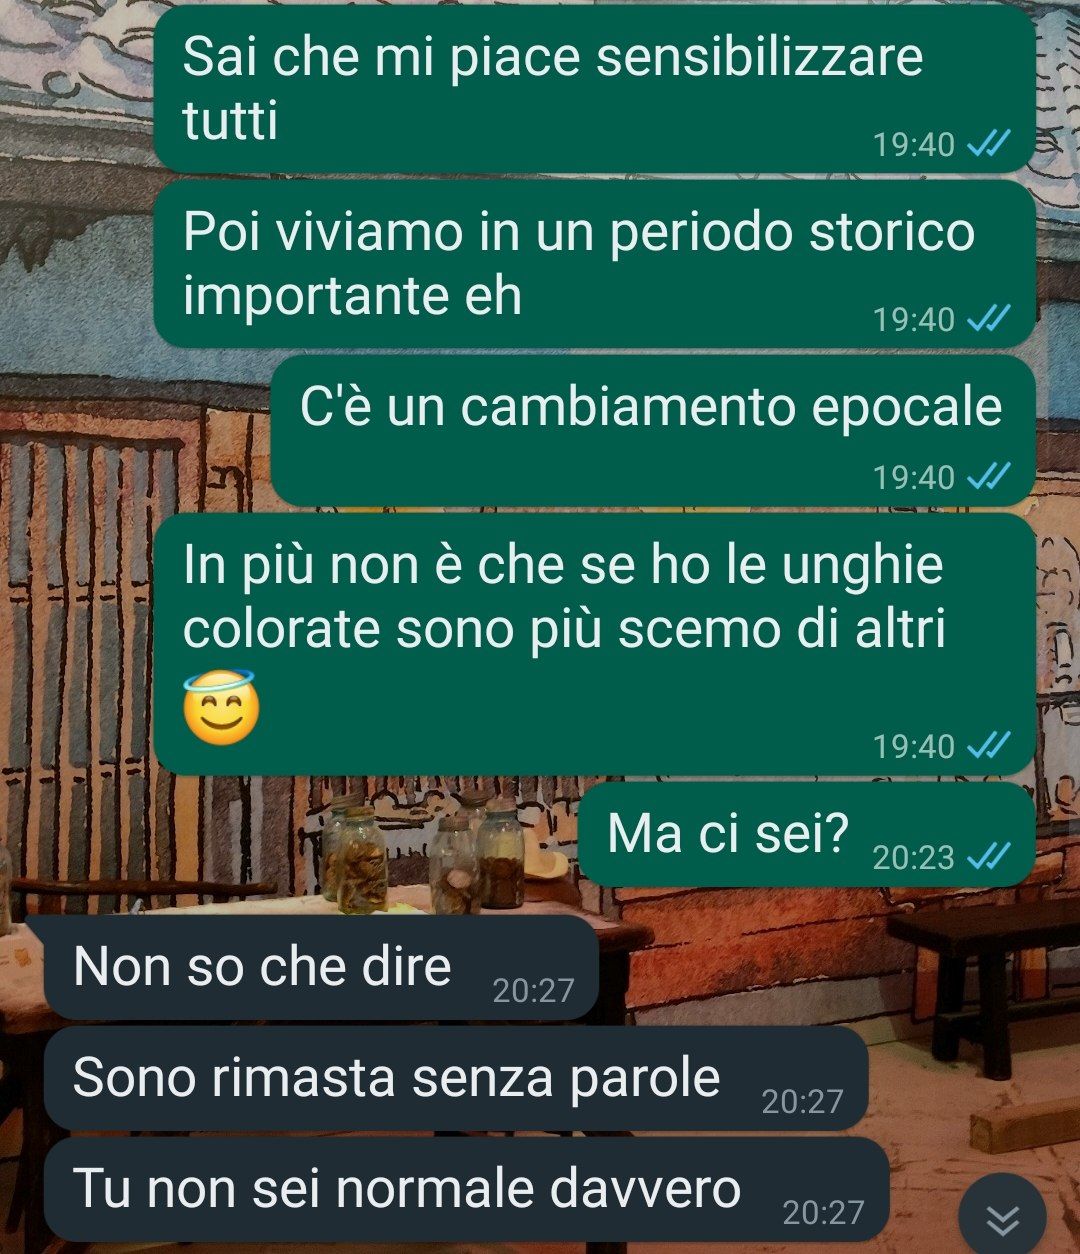
Task: Click the 20:27 timestamp beside "Non so che dire"
Action: click(x=533, y=991)
